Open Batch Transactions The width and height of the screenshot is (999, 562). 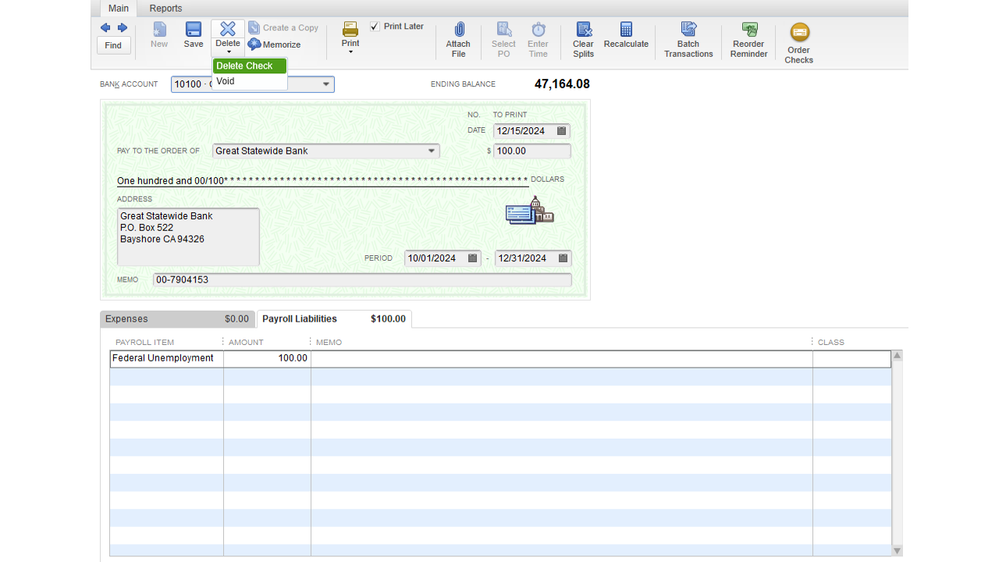(688, 40)
